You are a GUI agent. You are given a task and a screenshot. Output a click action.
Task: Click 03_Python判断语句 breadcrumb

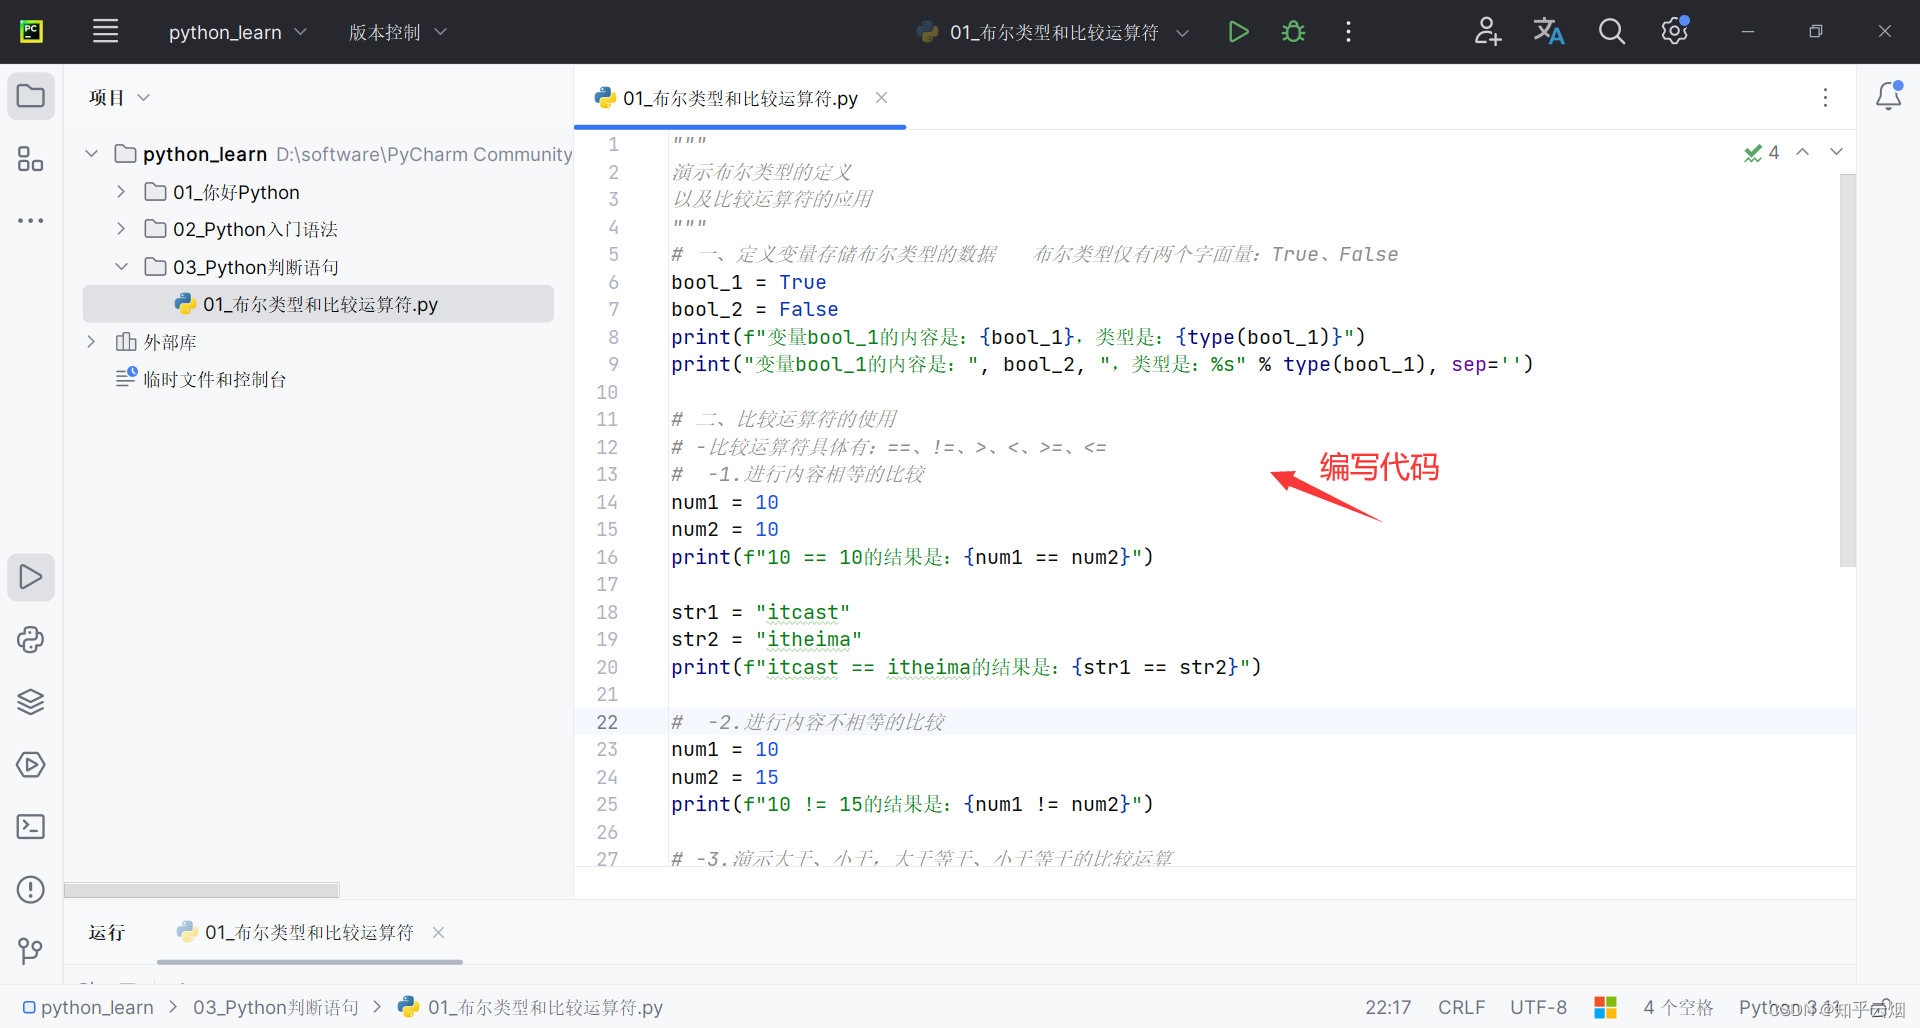276,1007
